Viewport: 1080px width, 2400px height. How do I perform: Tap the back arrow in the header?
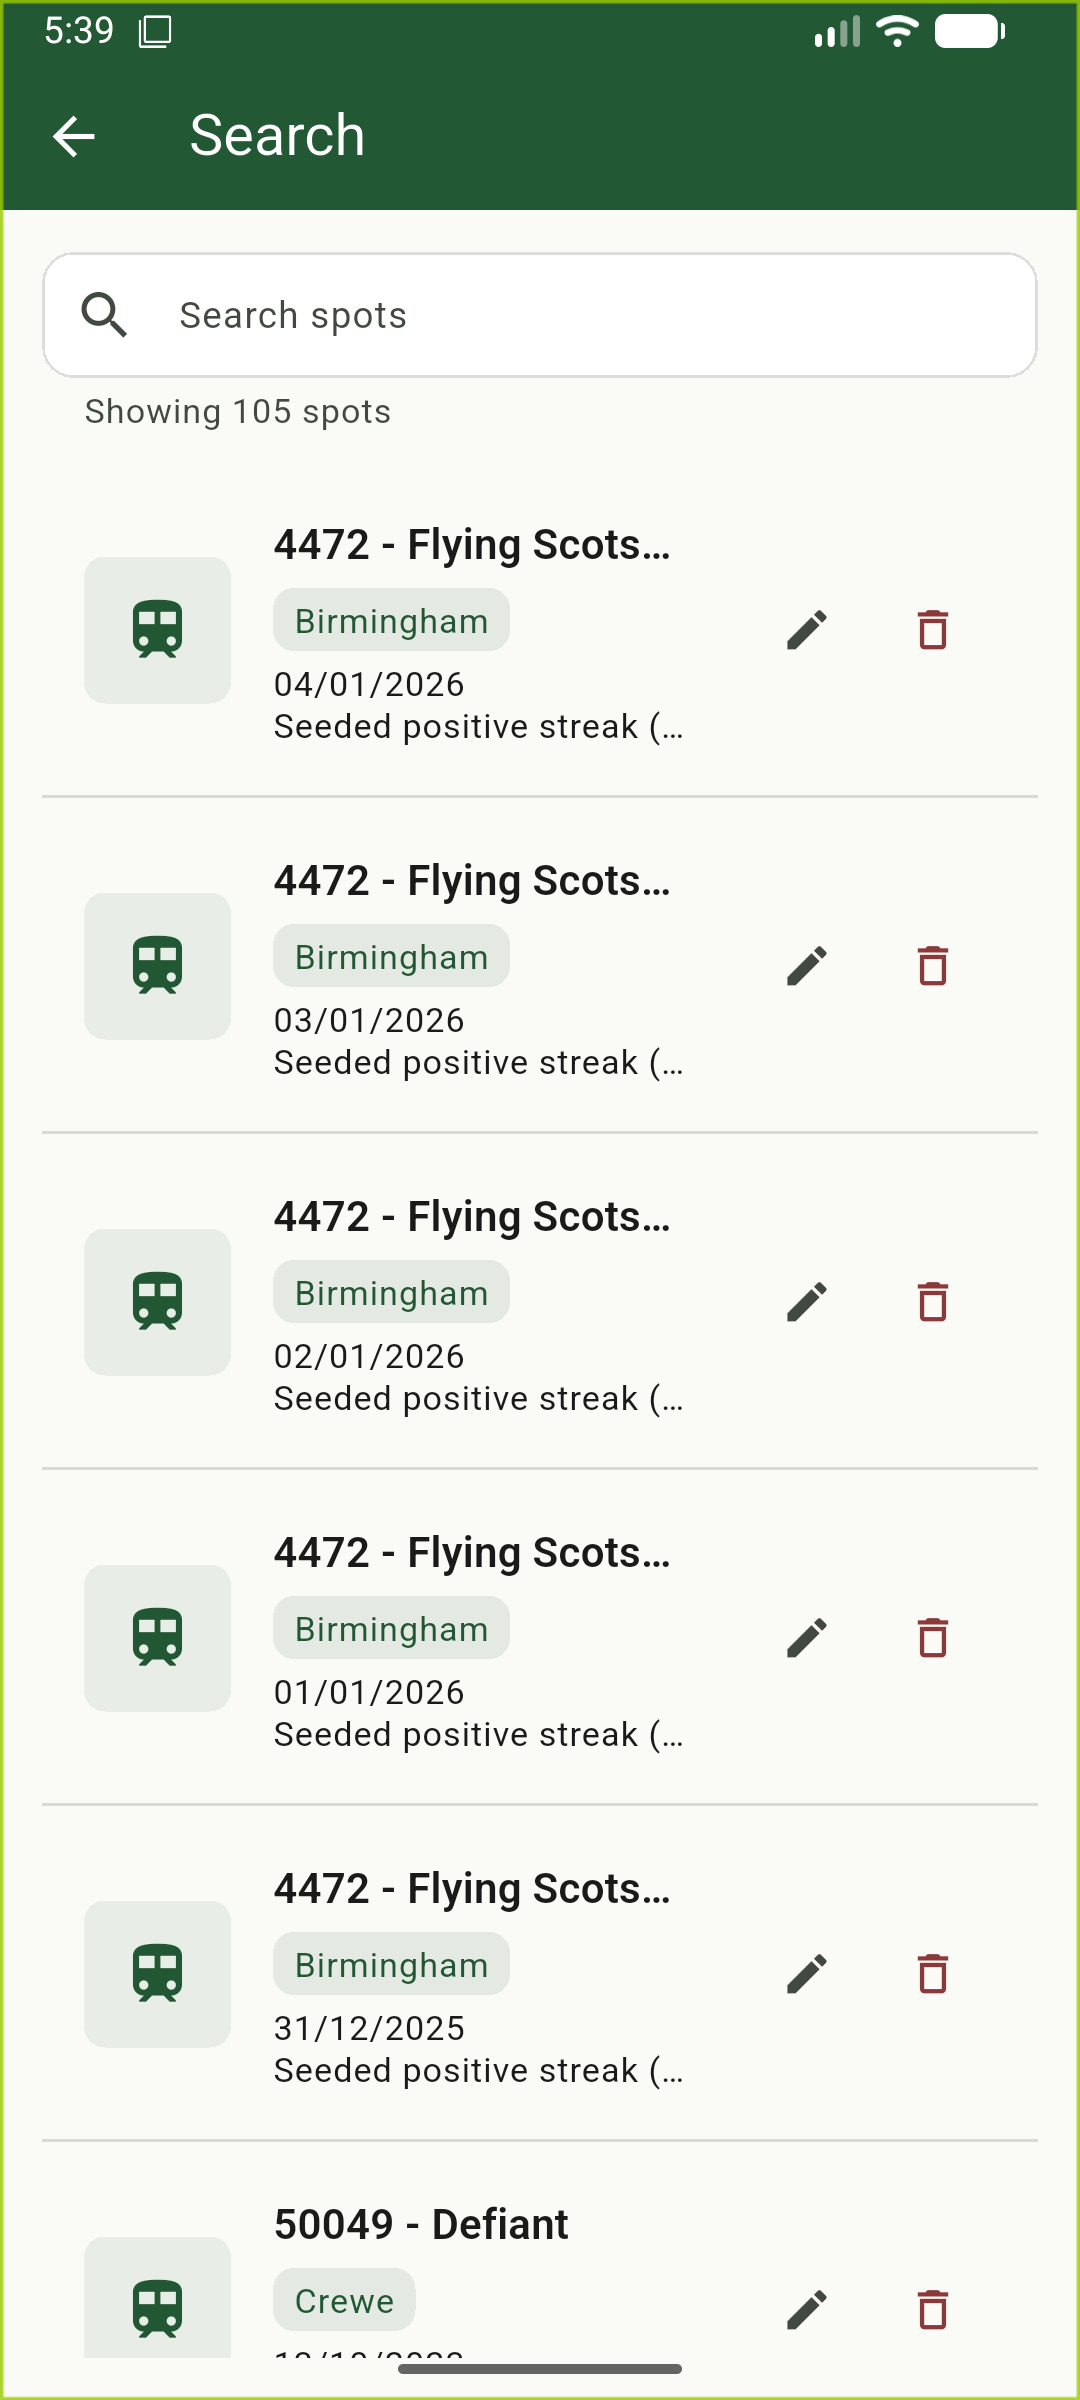[74, 136]
